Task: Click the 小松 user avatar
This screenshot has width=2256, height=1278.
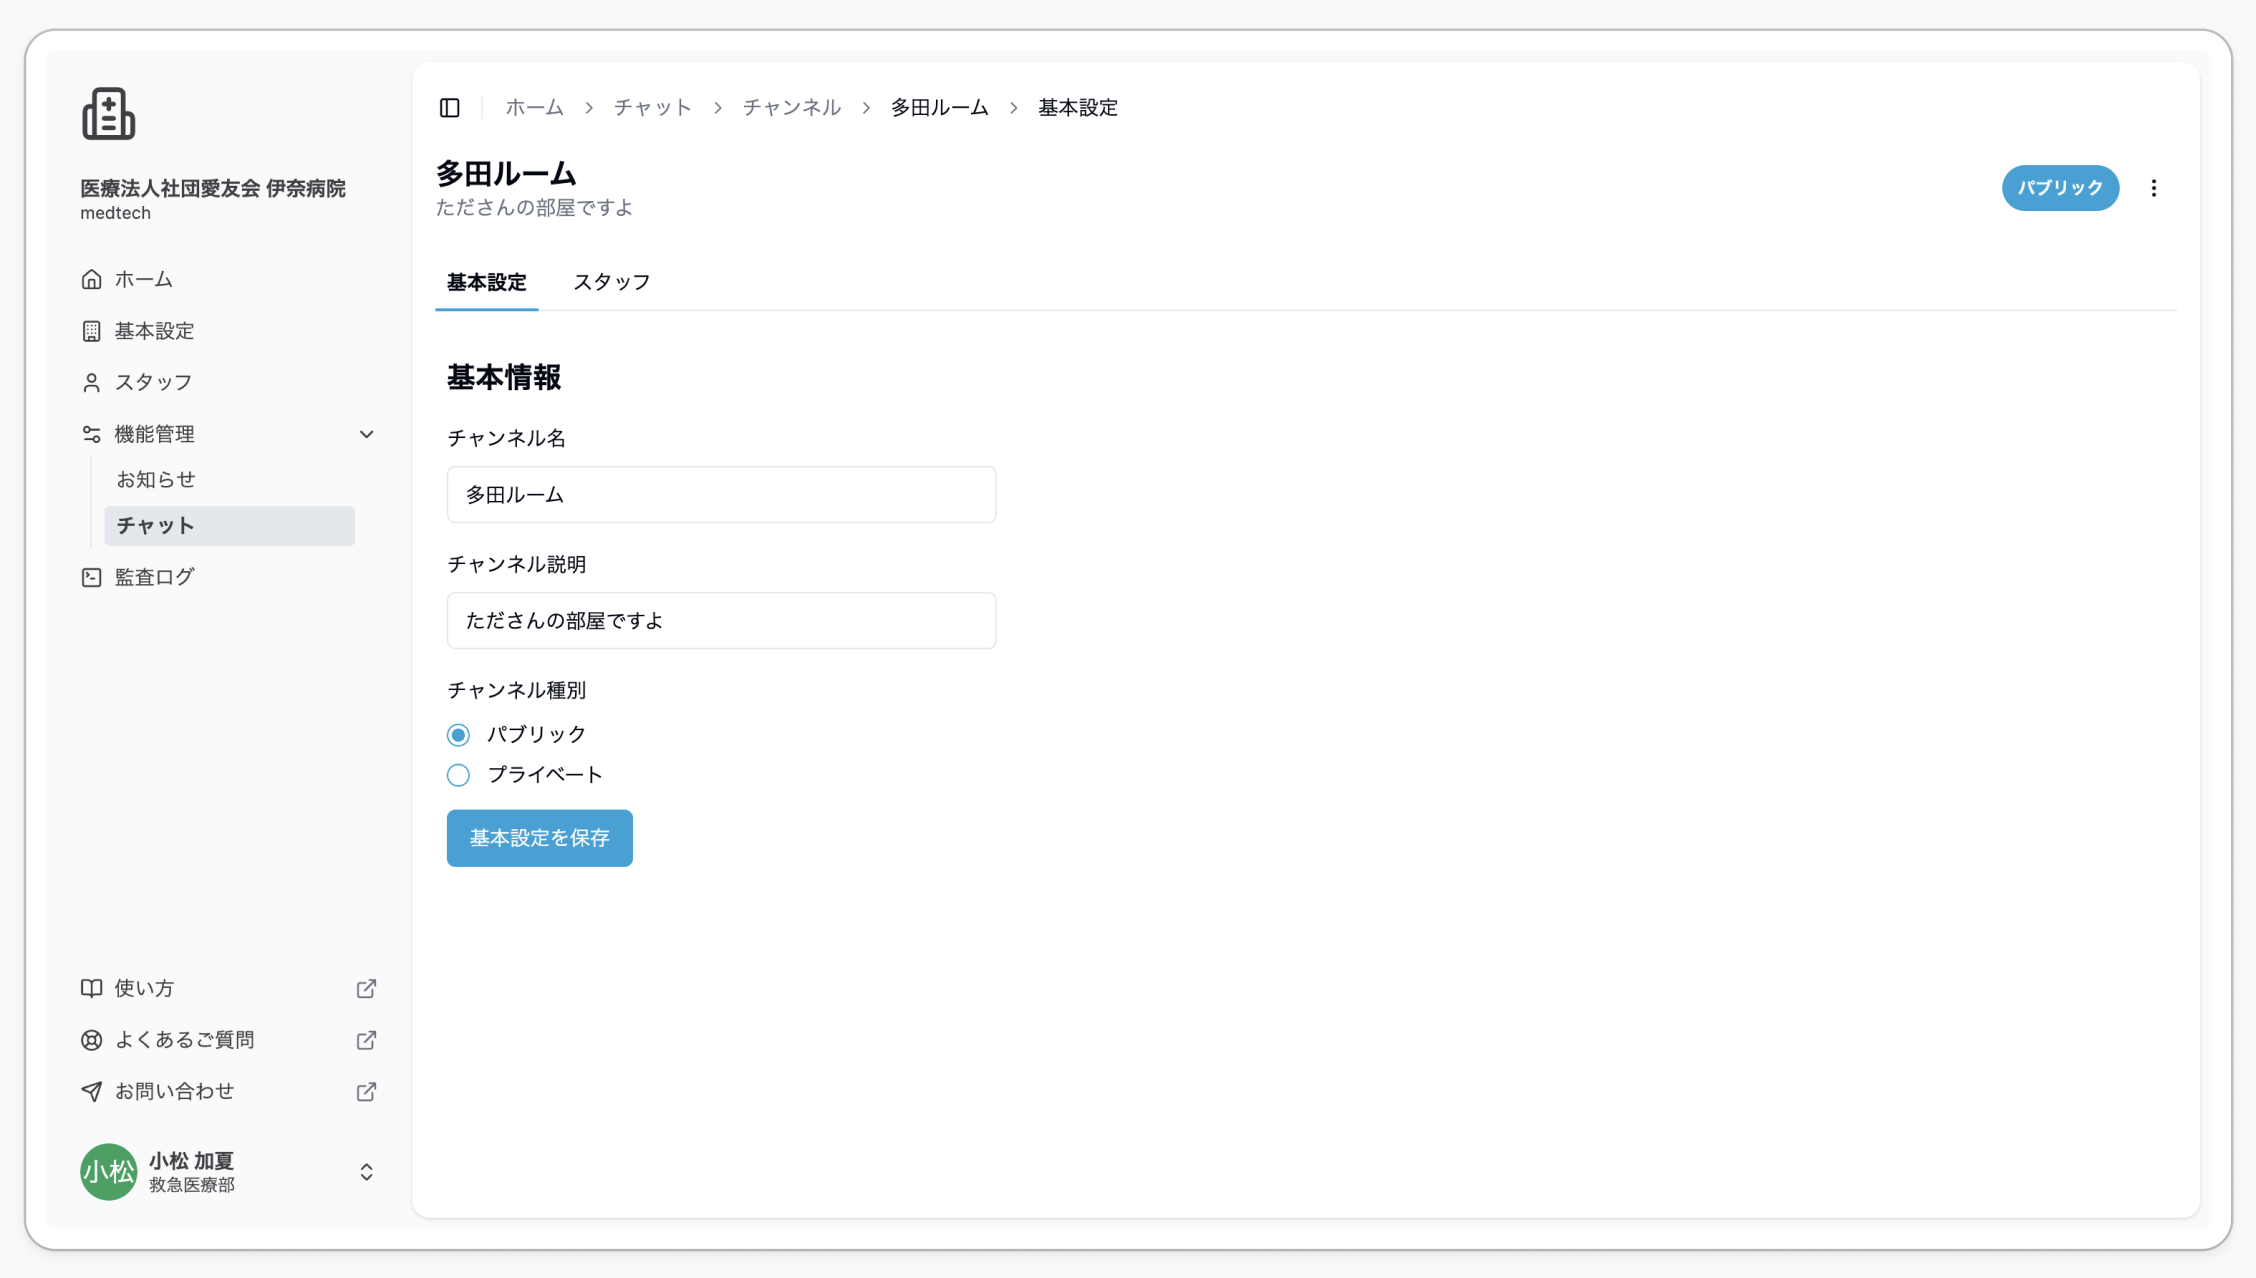Action: [108, 1171]
